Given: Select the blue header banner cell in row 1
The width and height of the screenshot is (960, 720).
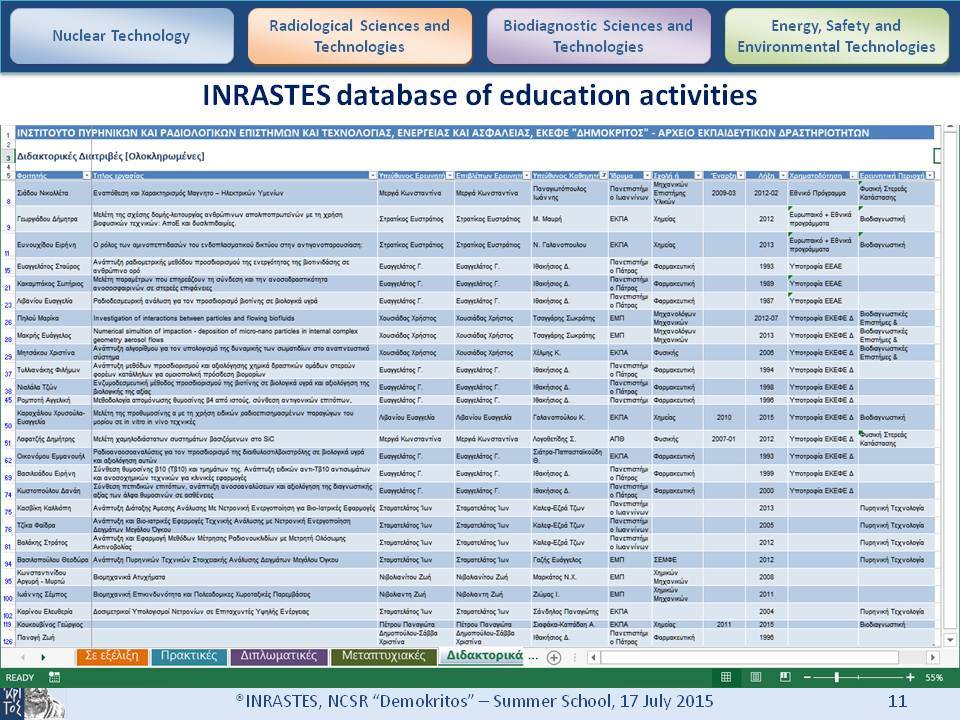Looking at the screenshot, I should [475, 132].
